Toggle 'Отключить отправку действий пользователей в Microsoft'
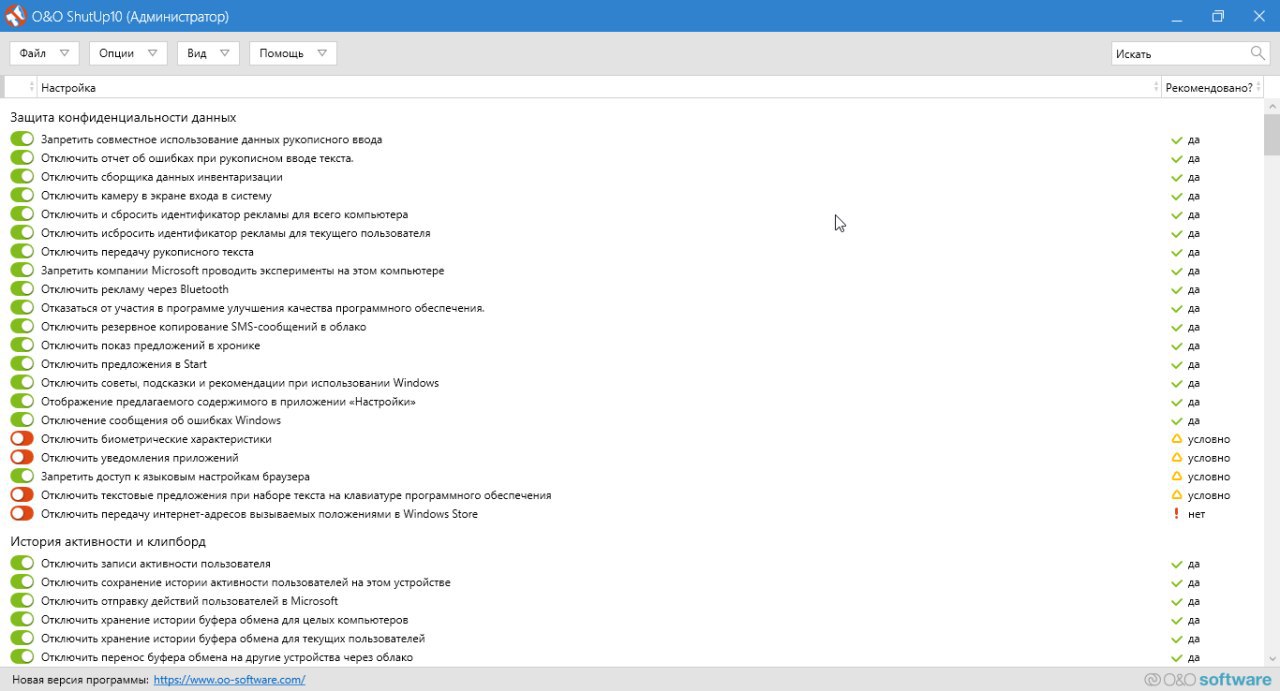Viewport: 1280px width, 691px height. click(x=22, y=601)
